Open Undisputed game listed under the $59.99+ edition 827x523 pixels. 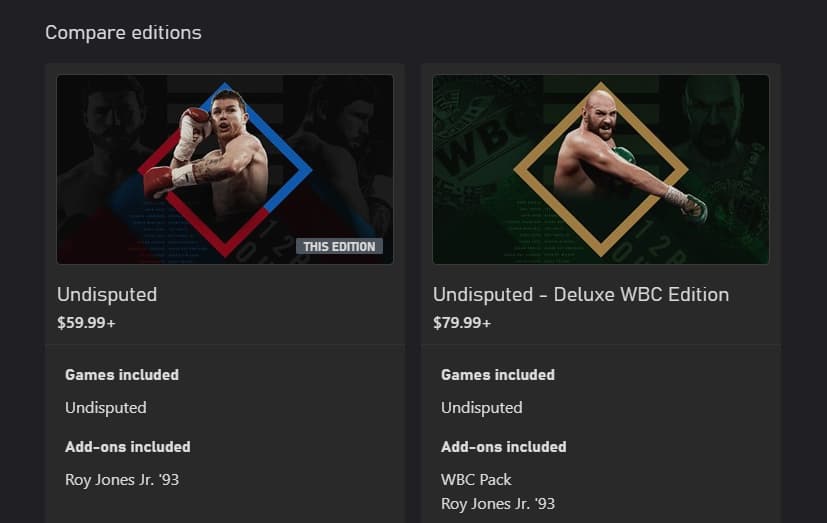click(x=105, y=407)
